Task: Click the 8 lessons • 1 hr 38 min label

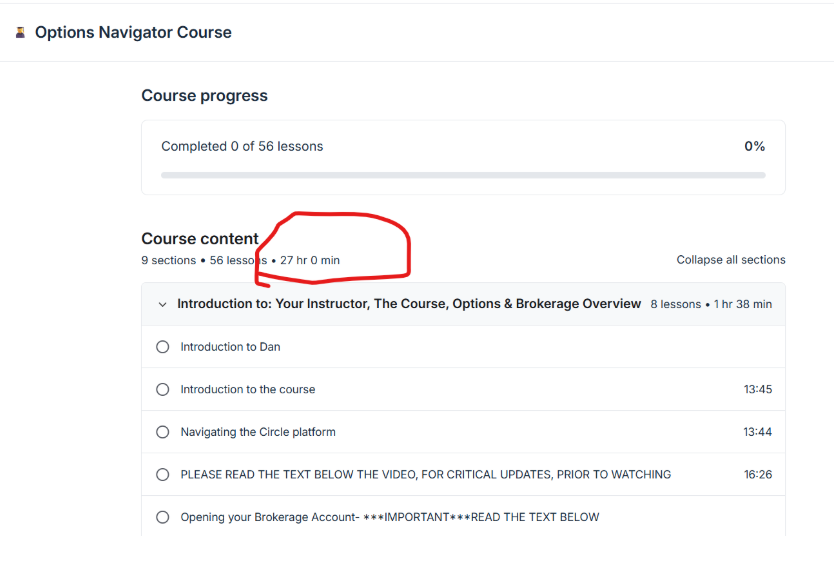Action: (x=710, y=304)
